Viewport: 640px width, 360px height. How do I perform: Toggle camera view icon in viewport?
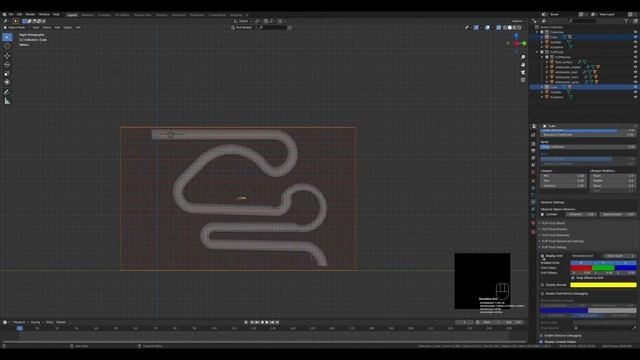523,72
